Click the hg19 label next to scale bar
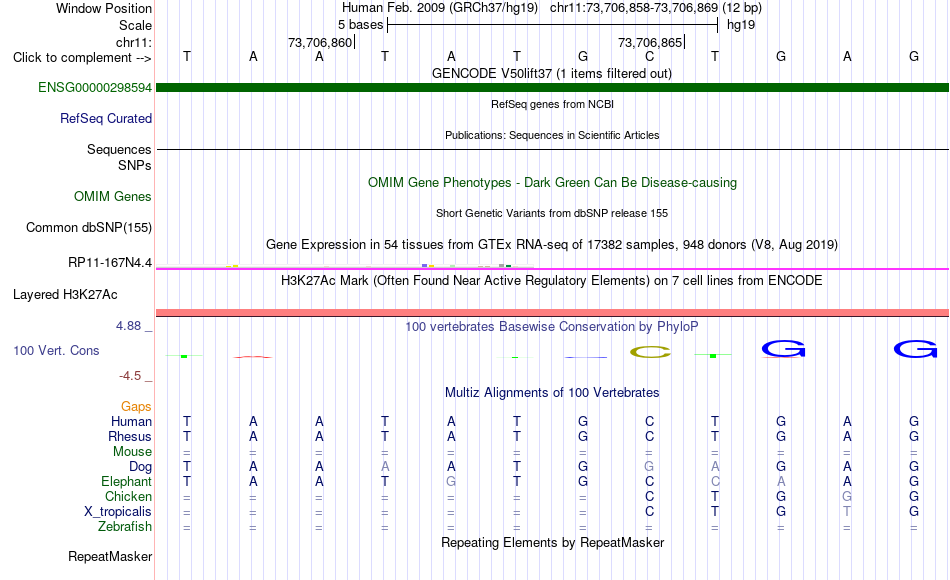Image resolution: width=950 pixels, height=580 pixels. pyautogui.click(x=741, y=25)
